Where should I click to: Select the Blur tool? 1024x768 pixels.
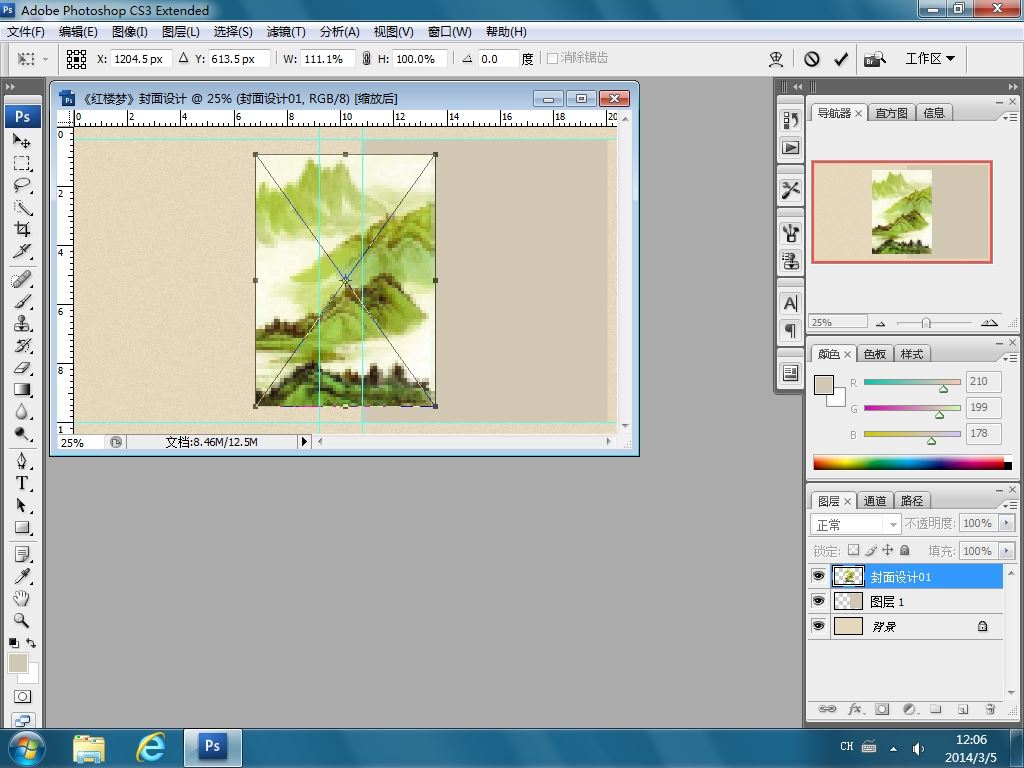coord(22,412)
